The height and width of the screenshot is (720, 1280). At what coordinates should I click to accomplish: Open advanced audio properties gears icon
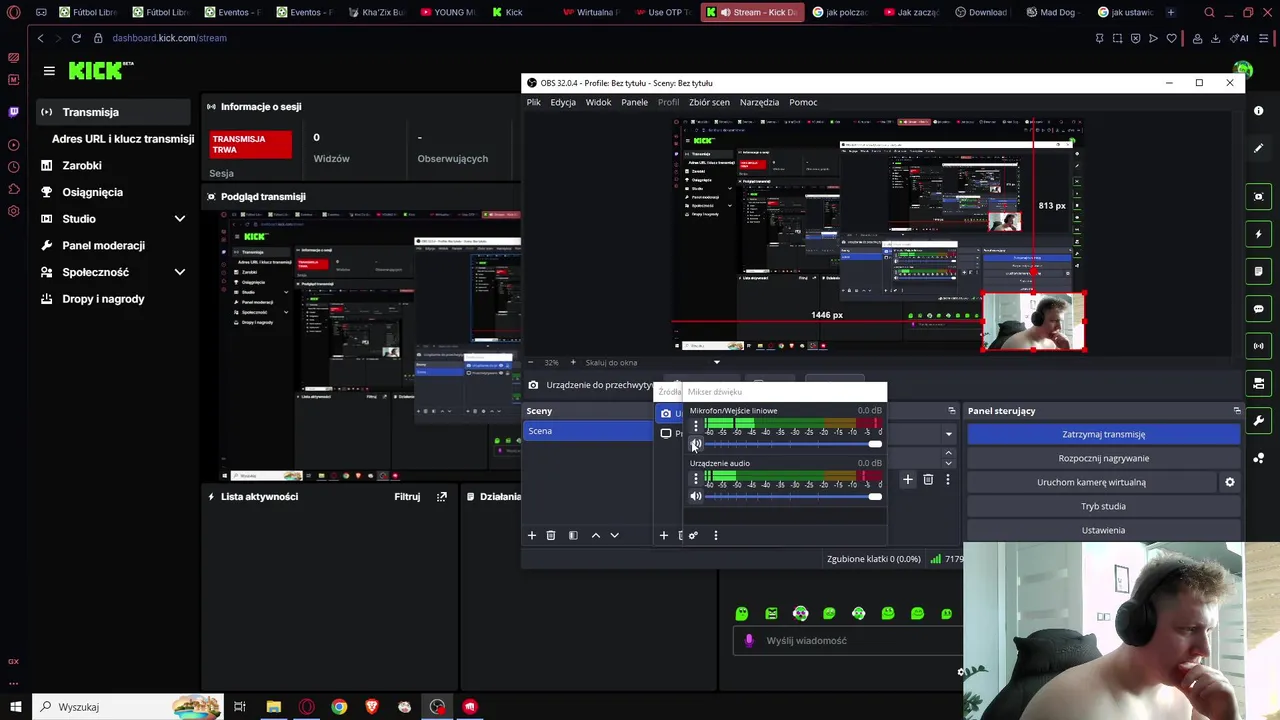[693, 535]
